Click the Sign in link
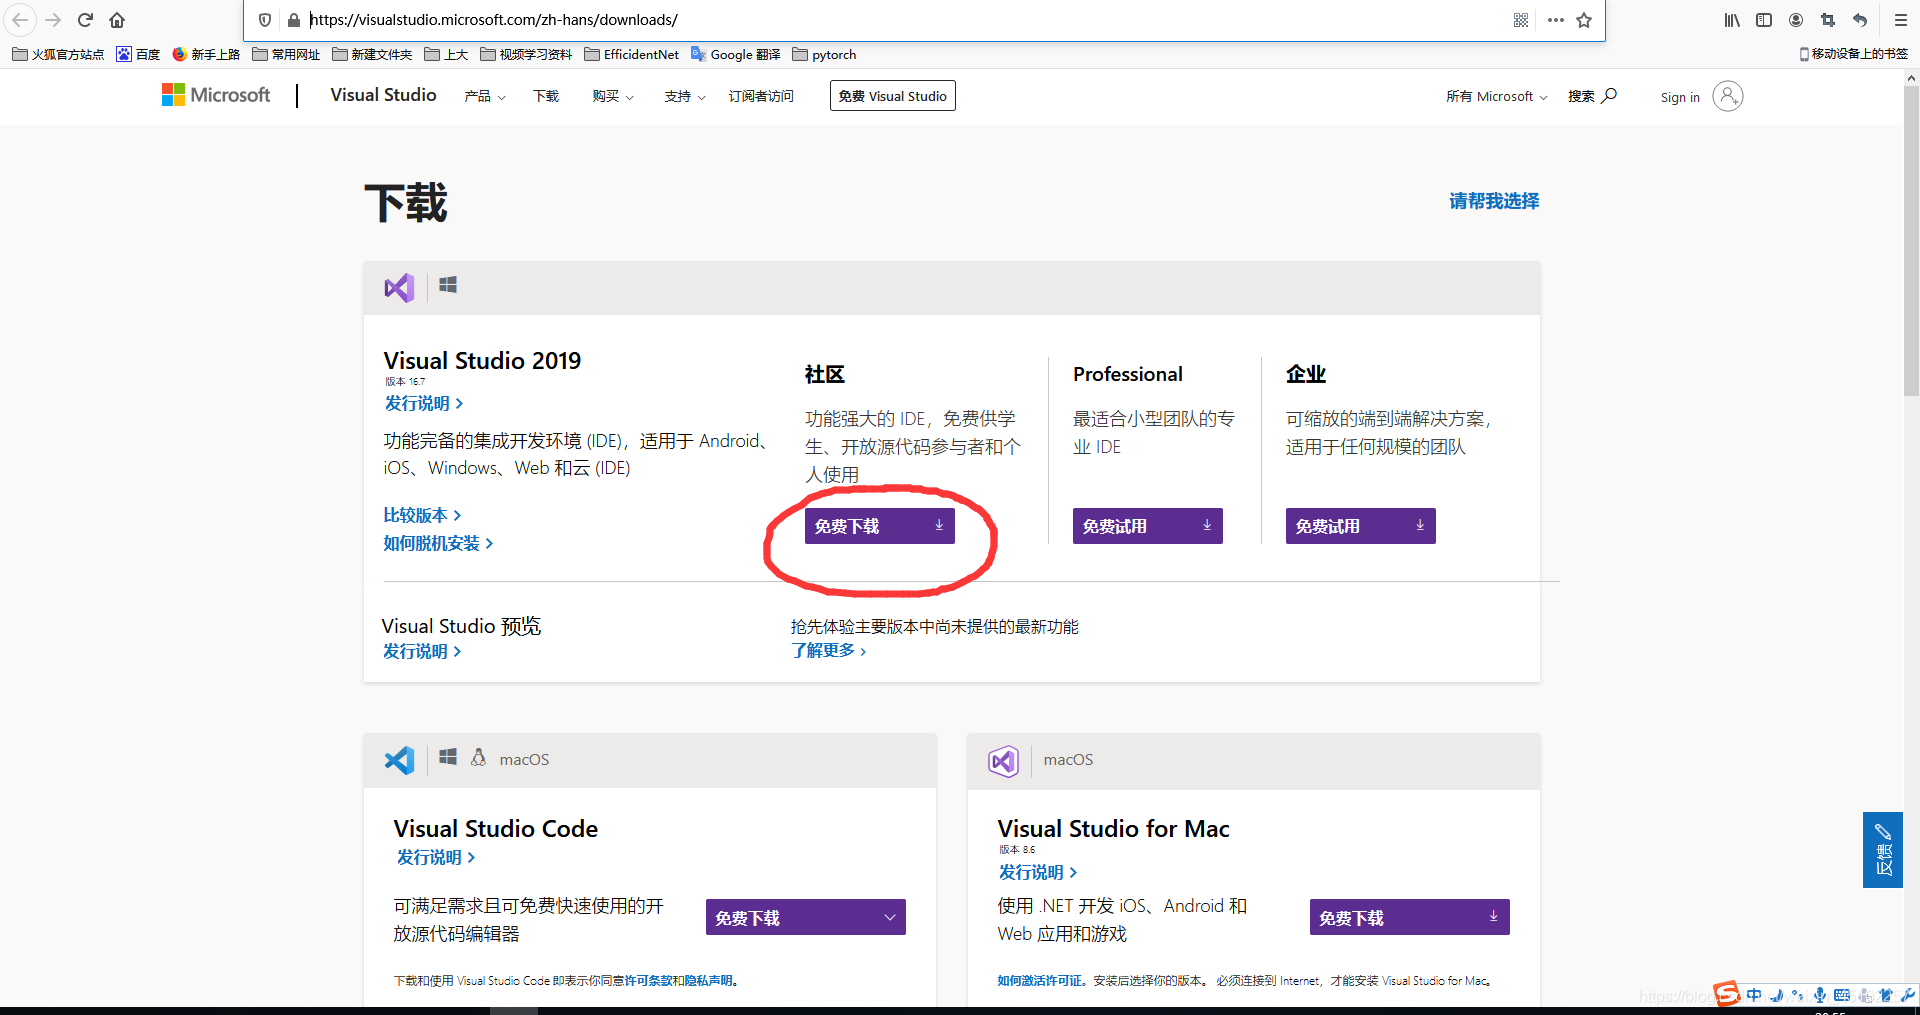 point(1680,97)
